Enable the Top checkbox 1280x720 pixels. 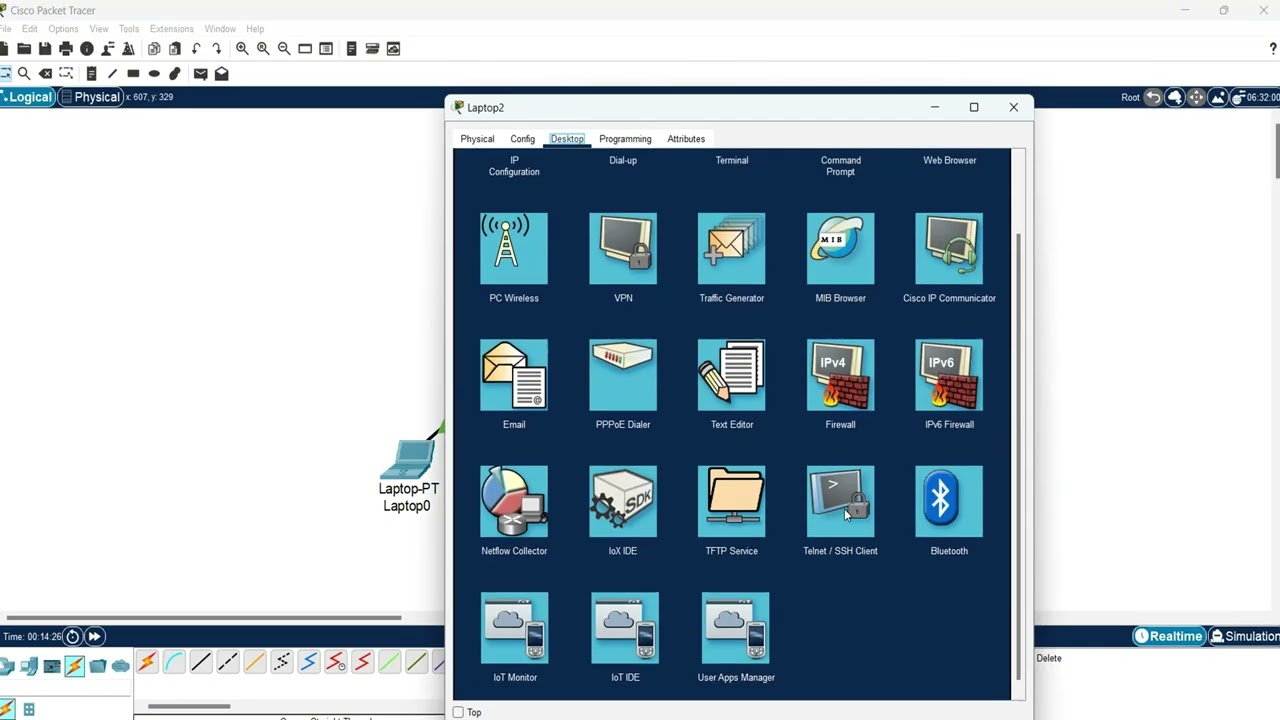(458, 712)
